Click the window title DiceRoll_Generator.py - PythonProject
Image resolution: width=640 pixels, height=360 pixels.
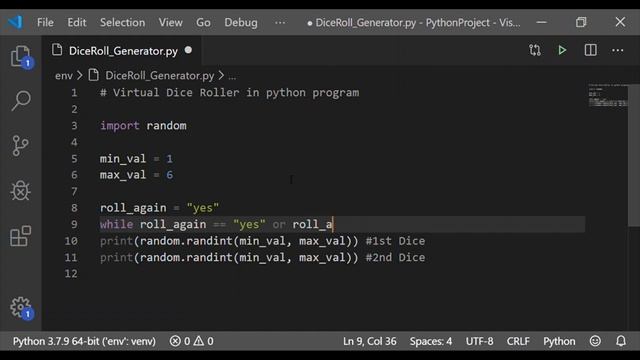click(413, 22)
